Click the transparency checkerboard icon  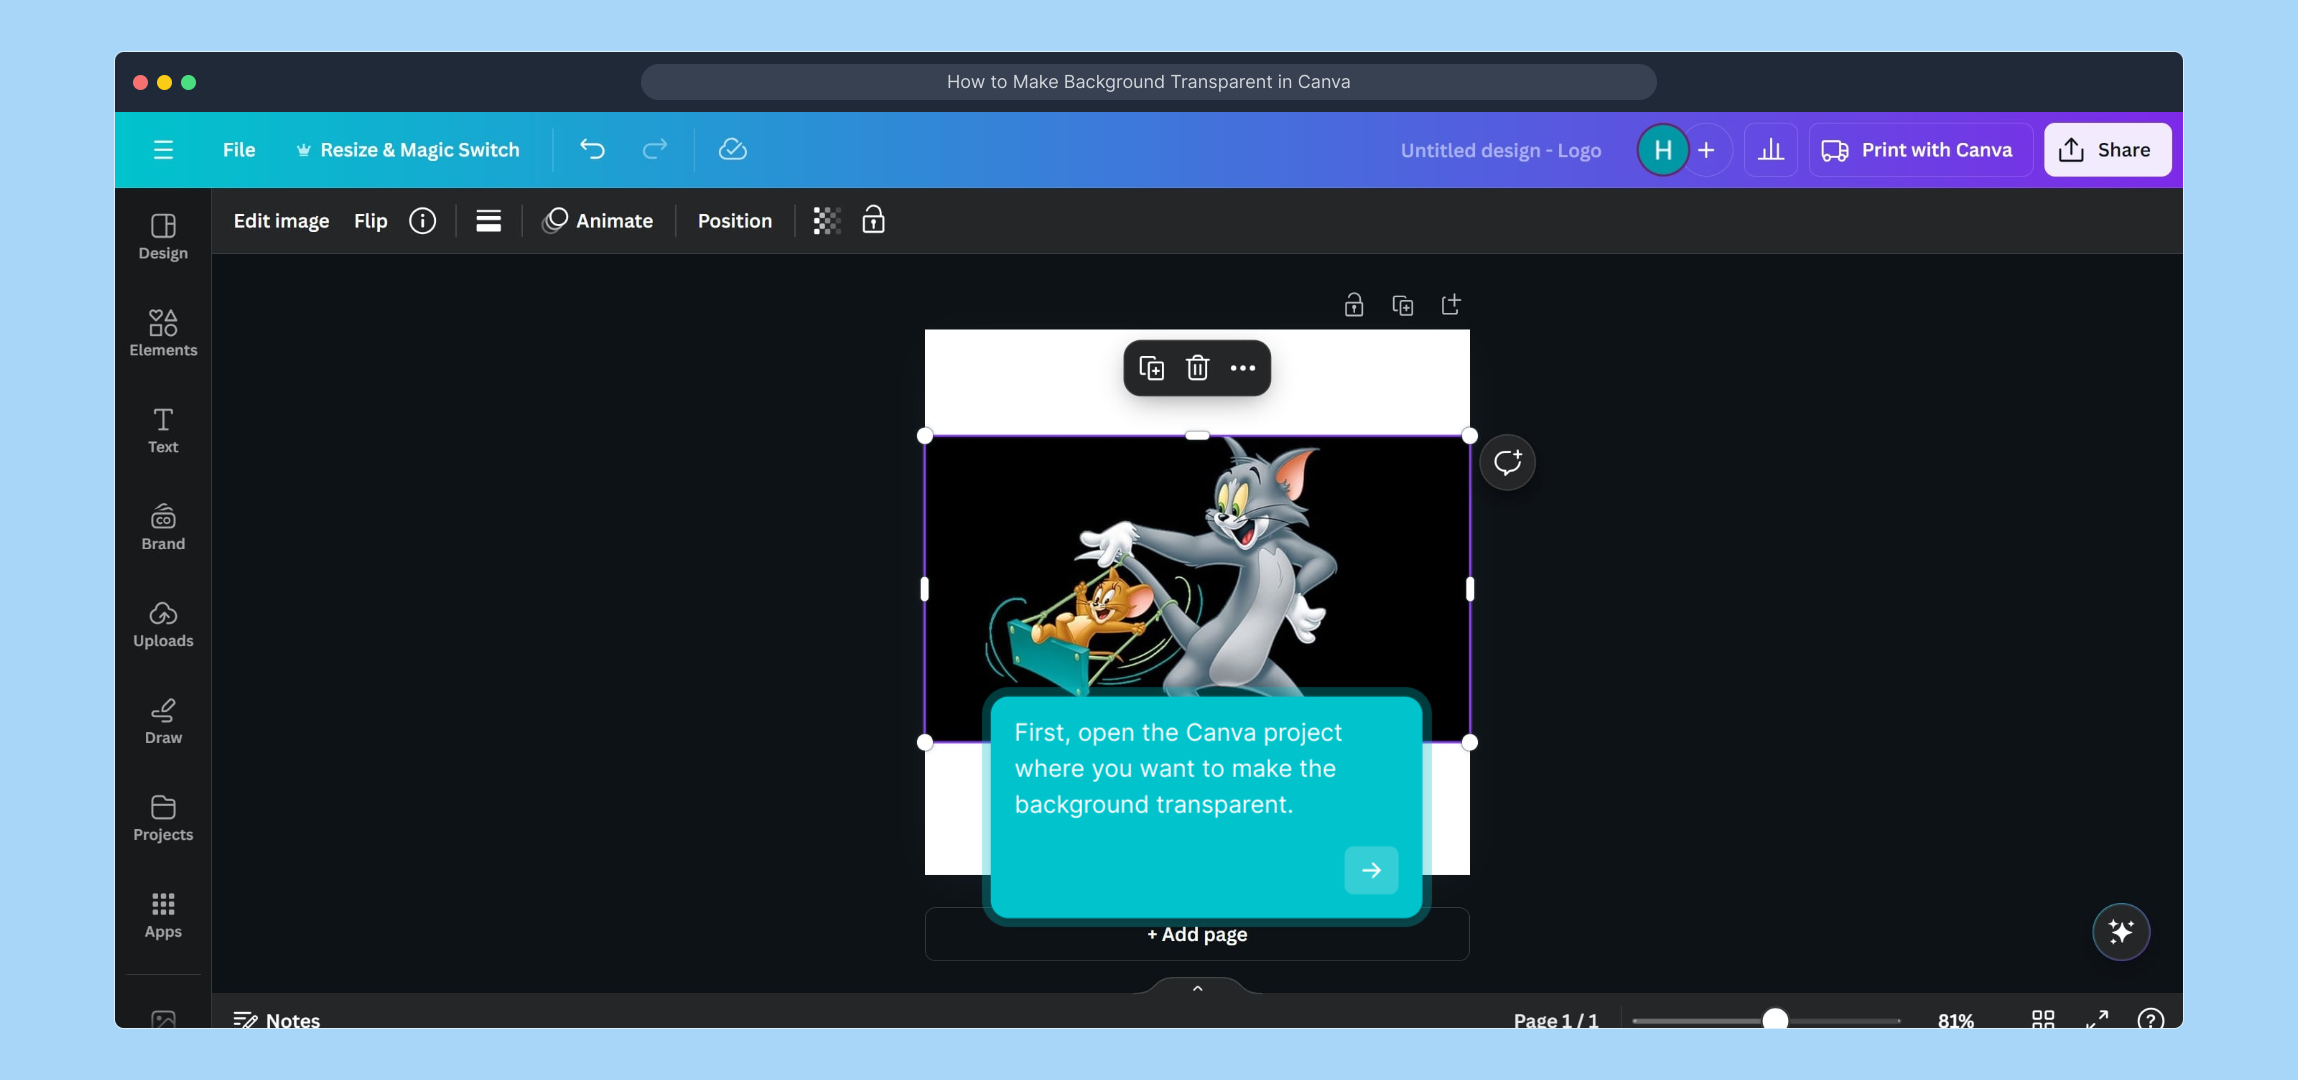(826, 221)
